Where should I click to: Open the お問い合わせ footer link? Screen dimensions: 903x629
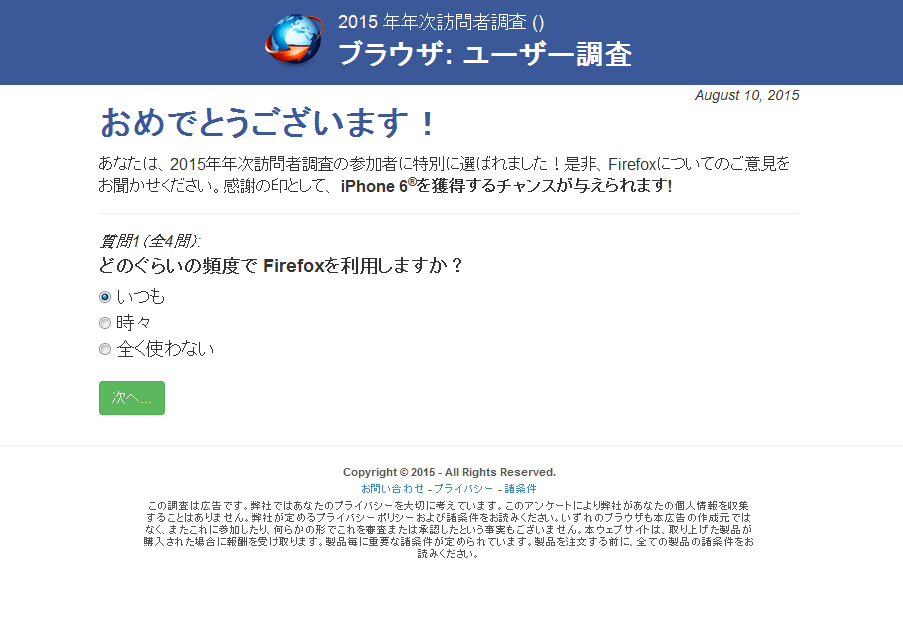pos(393,488)
